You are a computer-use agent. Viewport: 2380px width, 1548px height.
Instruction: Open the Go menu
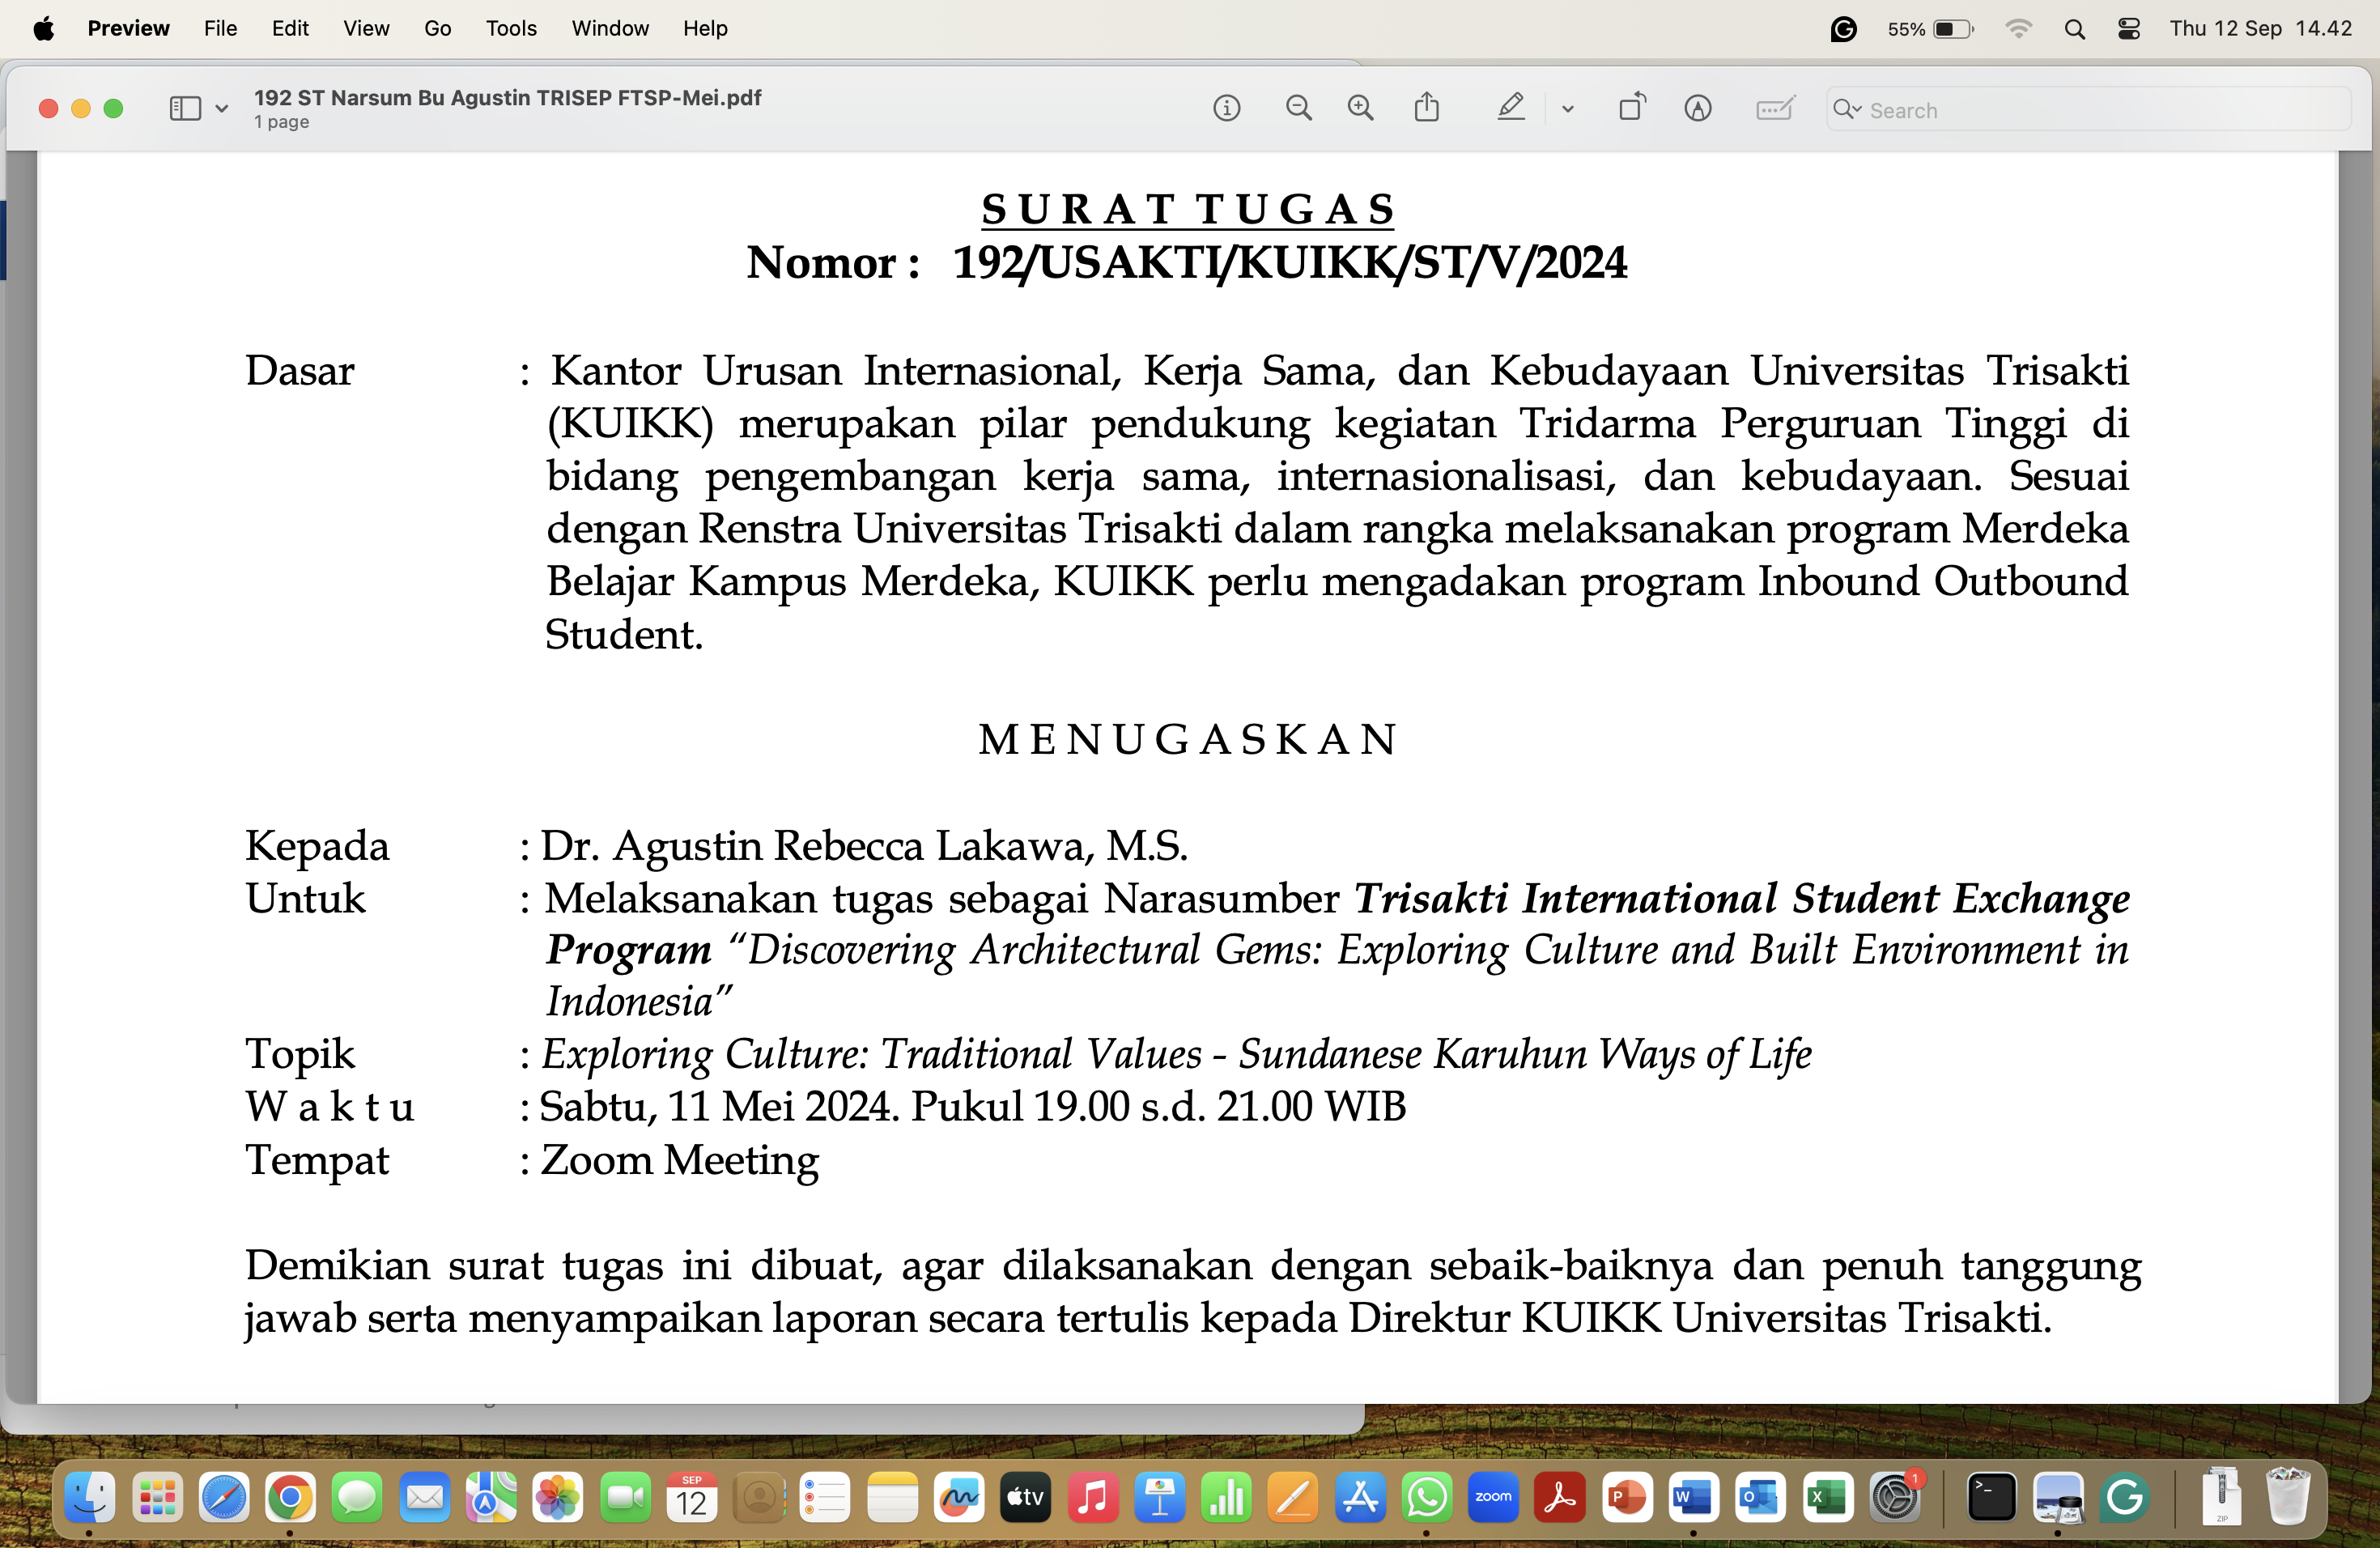point(437,28)
